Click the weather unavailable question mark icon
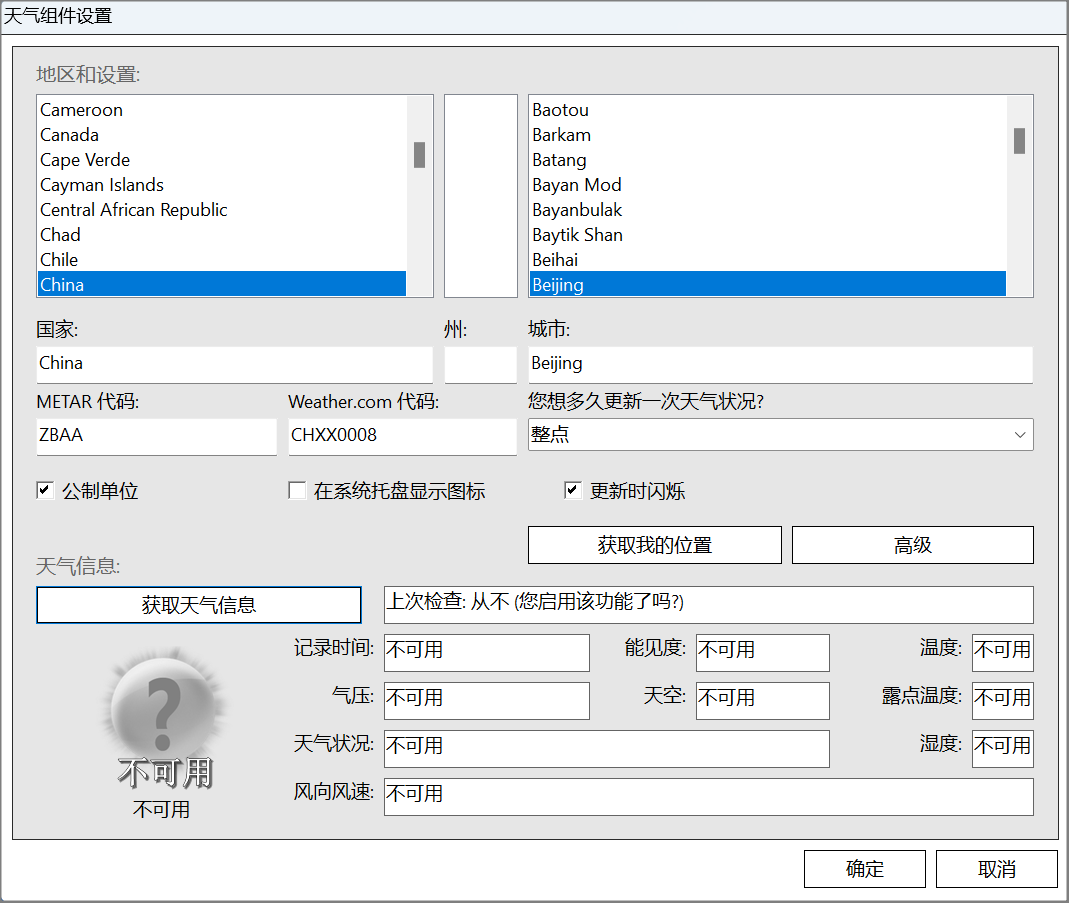 [163, 711]
